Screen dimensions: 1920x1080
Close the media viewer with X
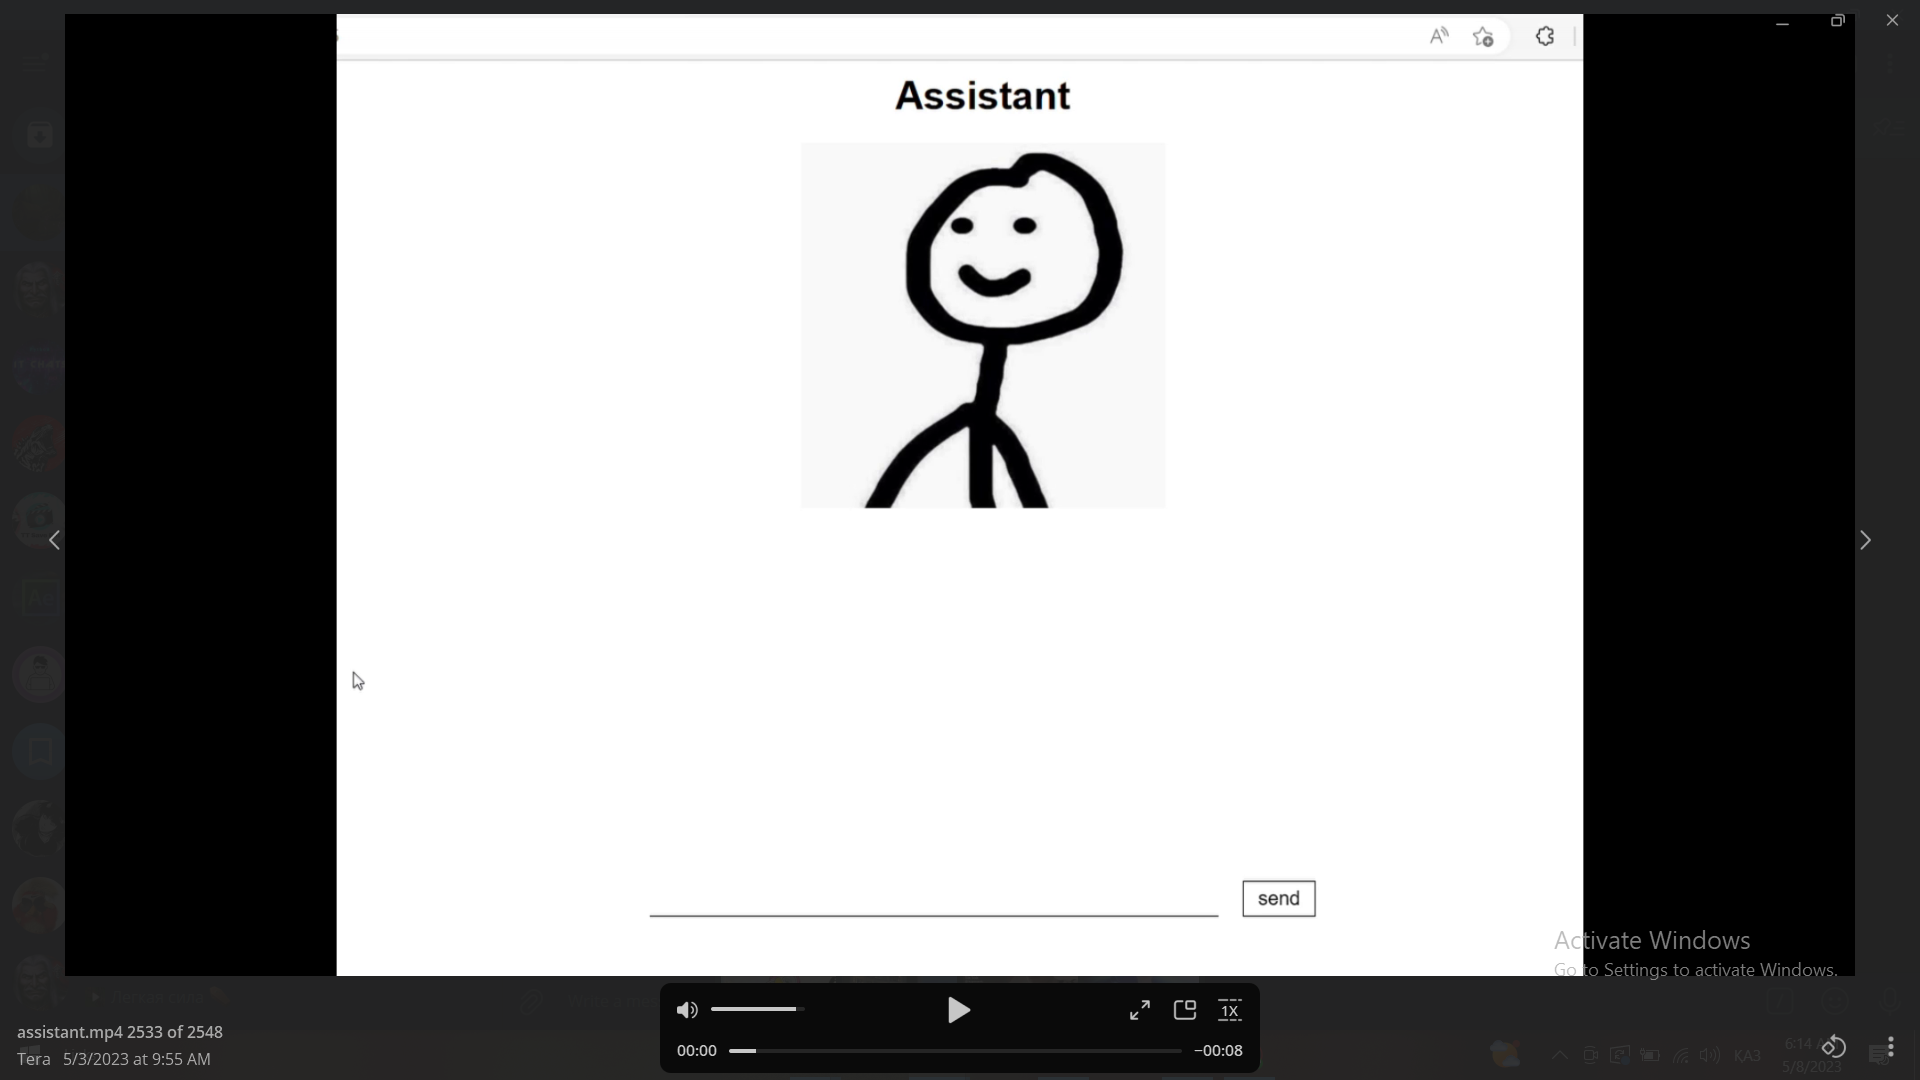[1892, 20]
